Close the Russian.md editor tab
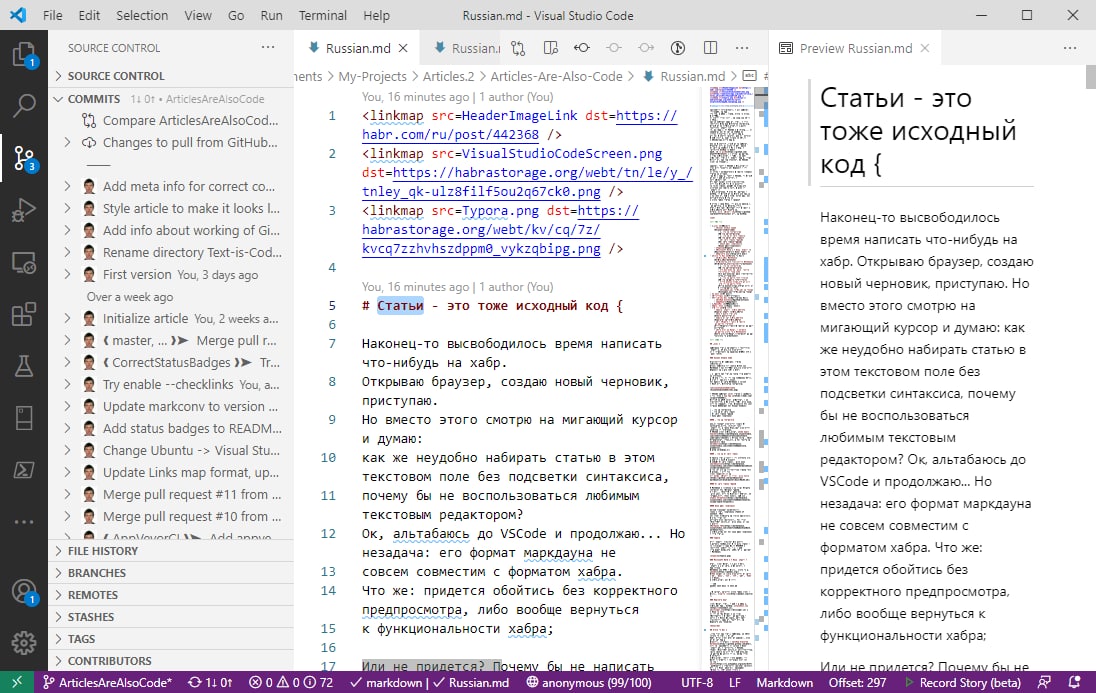 point(403,48)
